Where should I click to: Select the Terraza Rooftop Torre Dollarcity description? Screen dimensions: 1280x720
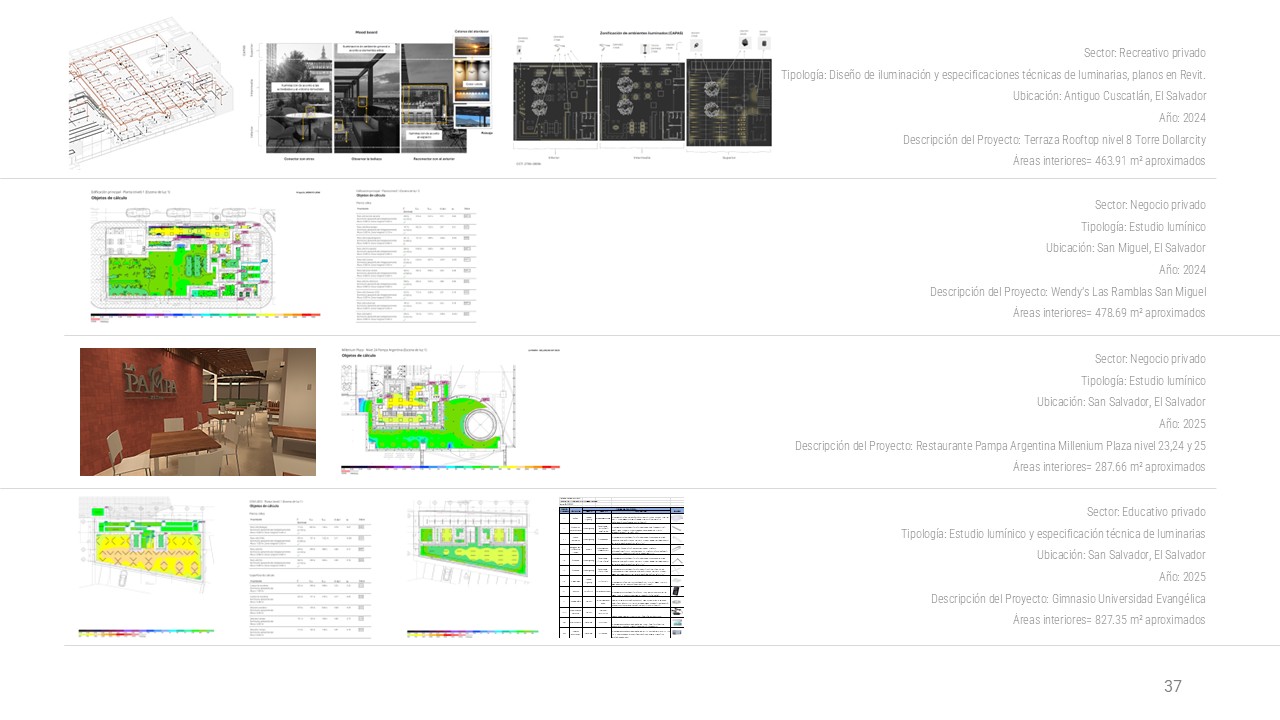[1054, 140]
